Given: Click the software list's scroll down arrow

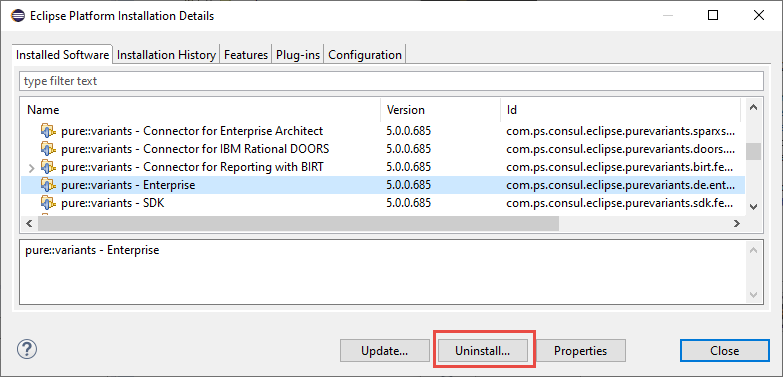Looking at the screenshot, I should pos(754,206).
